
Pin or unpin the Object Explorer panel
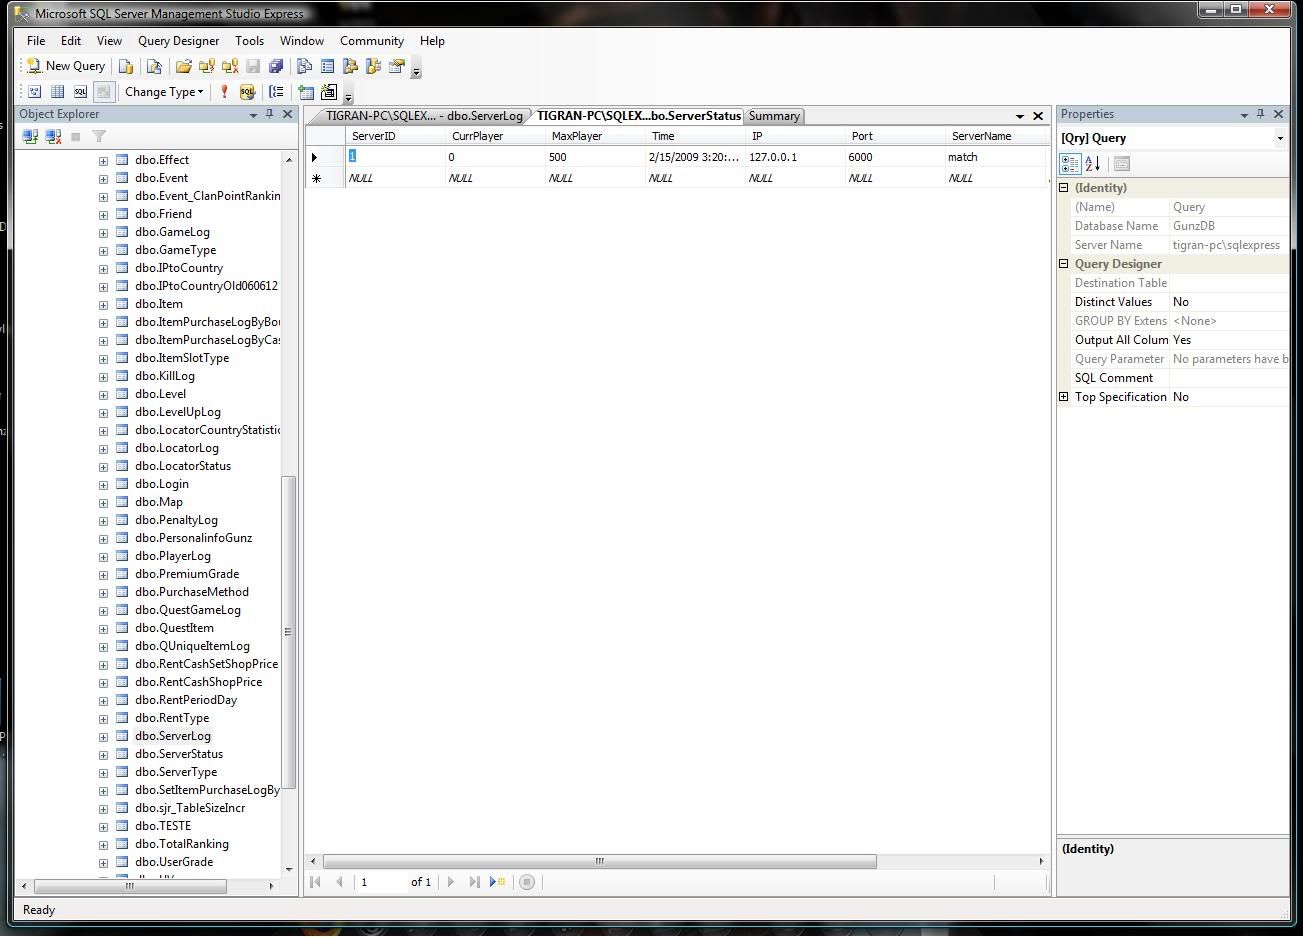coord(269,114)
